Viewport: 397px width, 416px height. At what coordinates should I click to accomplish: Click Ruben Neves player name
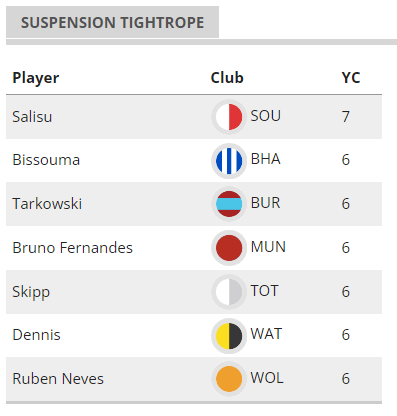[58, 379]
